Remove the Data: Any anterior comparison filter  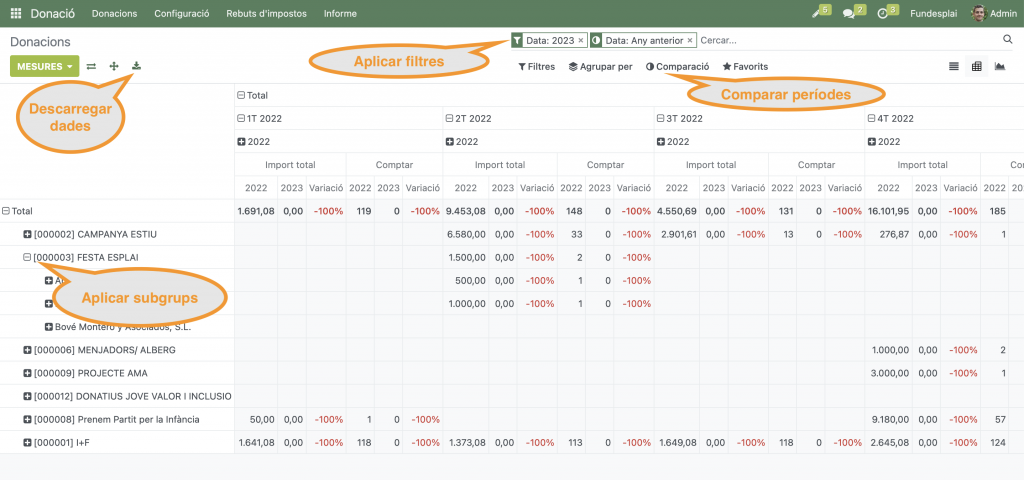pos(690,41)
